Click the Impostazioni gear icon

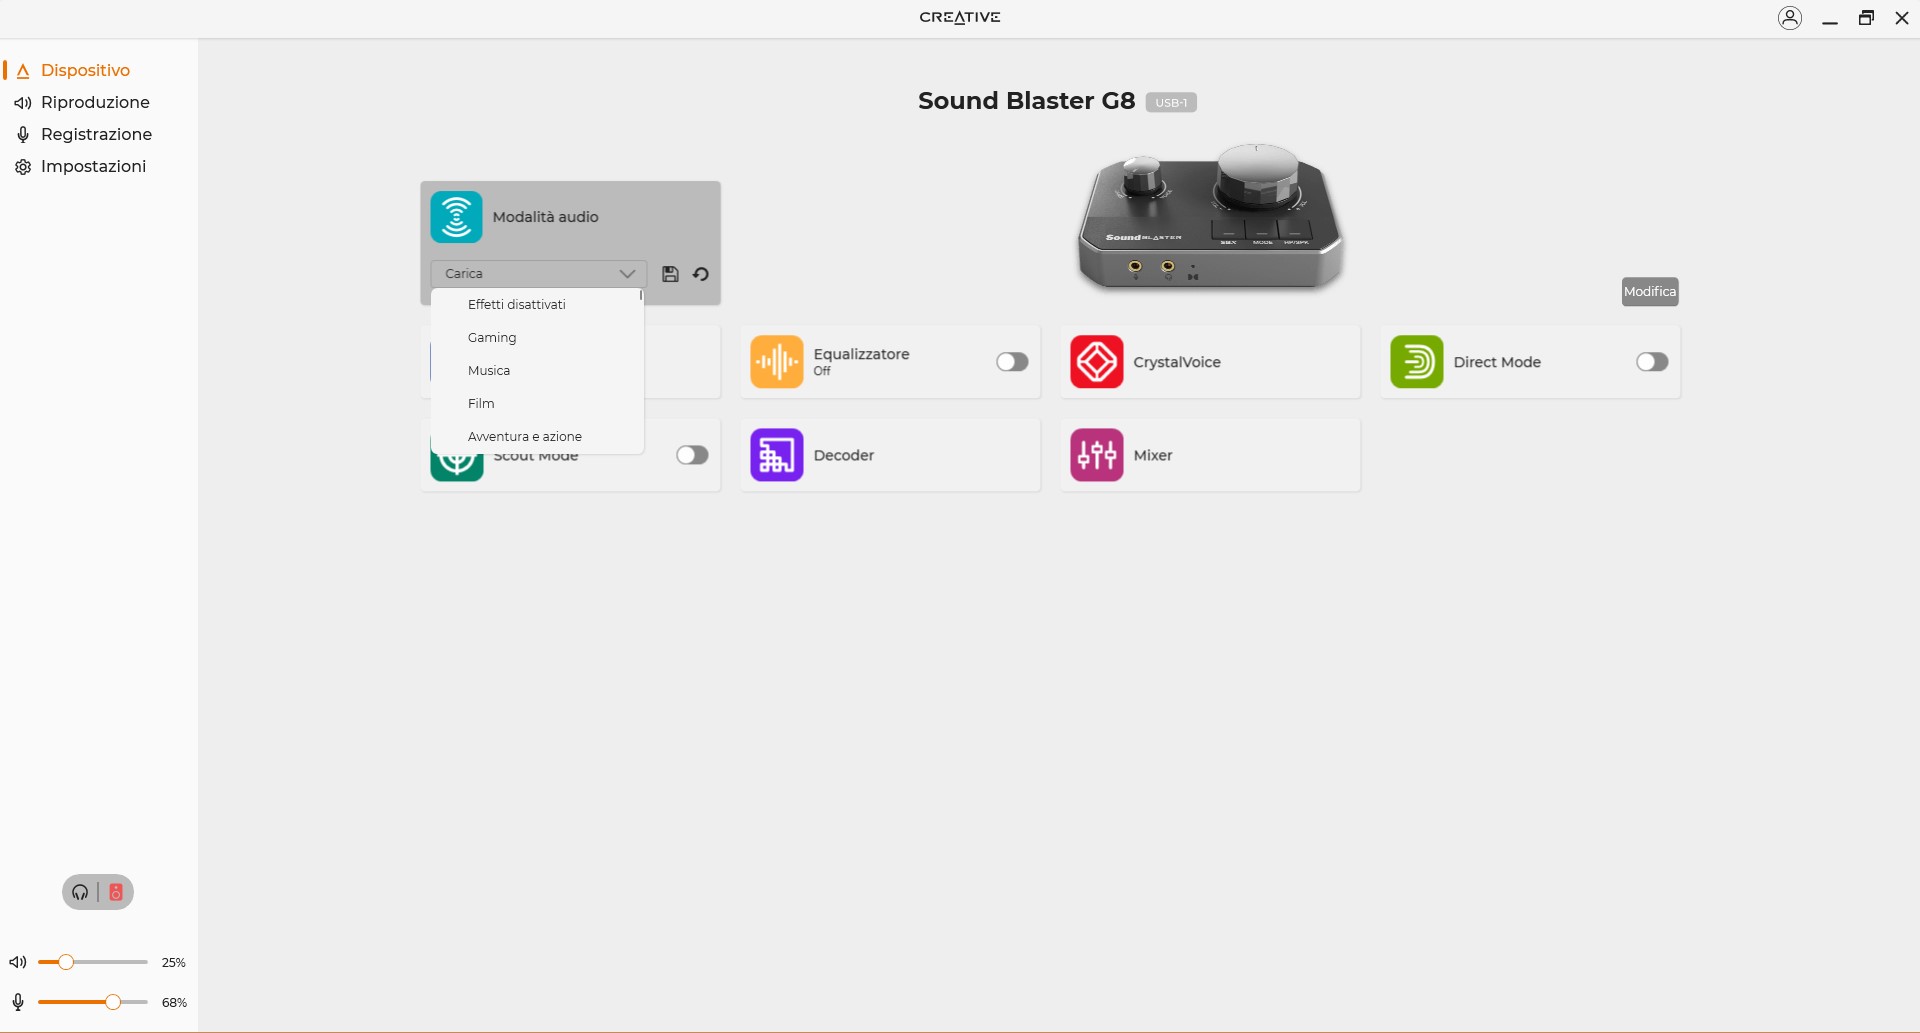point(23,167)
